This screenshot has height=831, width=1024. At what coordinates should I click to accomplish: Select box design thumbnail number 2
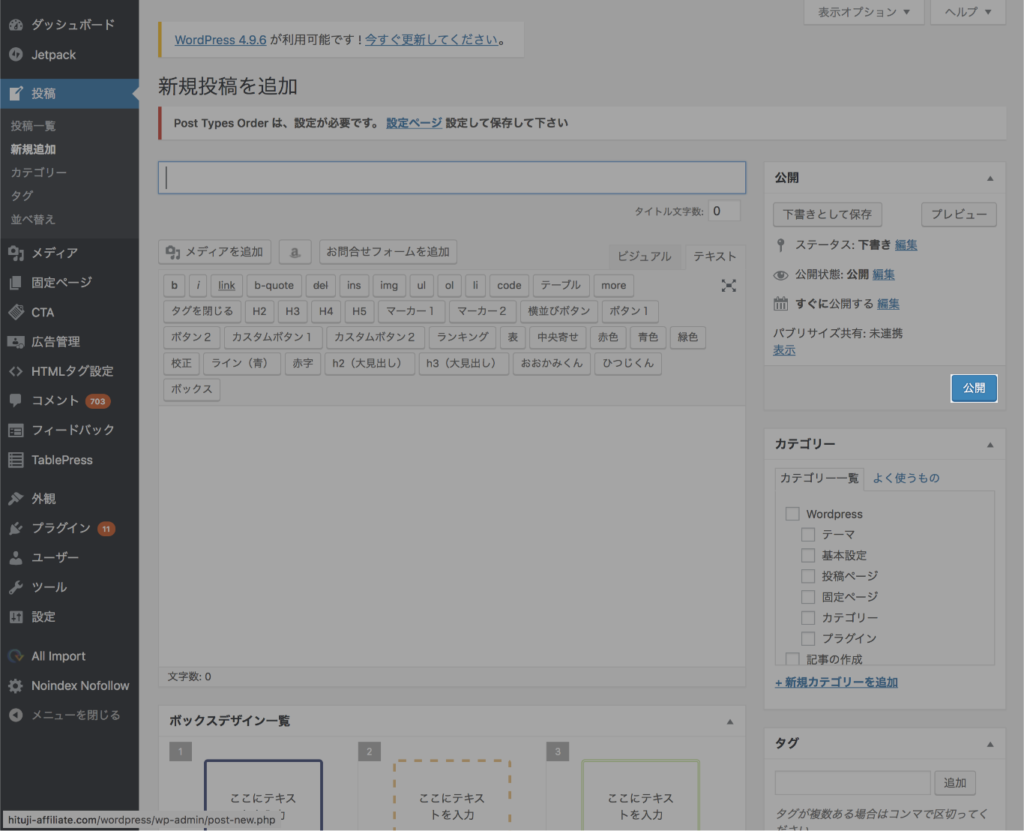pyautogui.click(x=452, y=794)
